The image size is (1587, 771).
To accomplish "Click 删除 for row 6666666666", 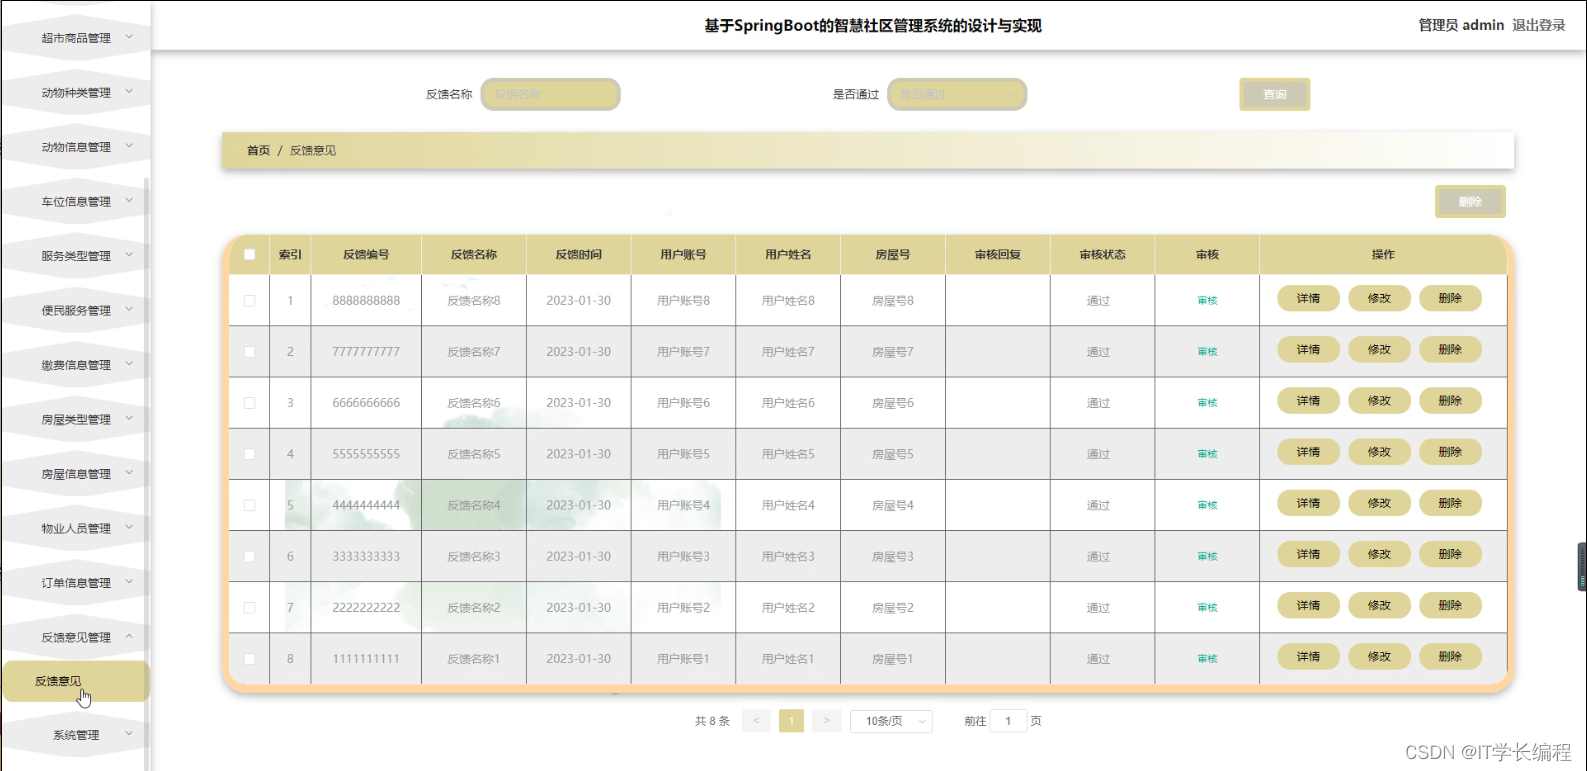I will 1450,400.
